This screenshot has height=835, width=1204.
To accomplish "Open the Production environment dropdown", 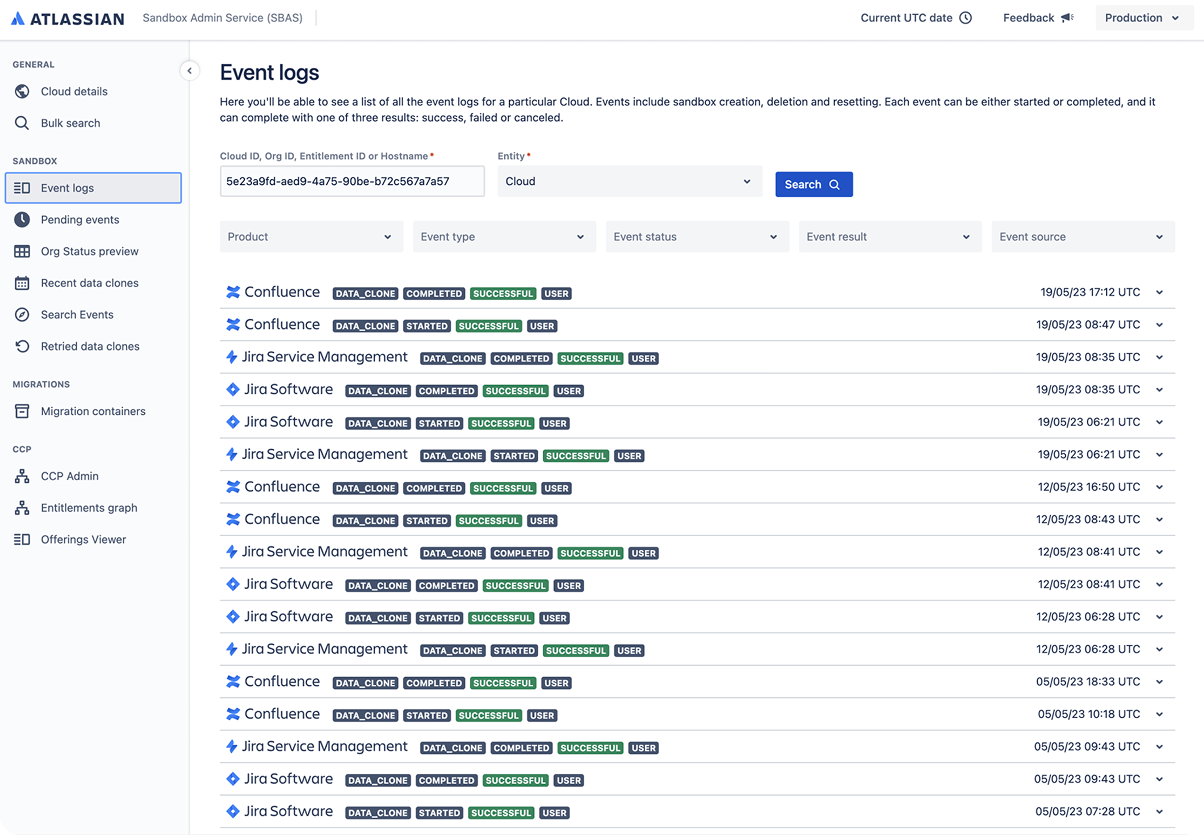I will pos(1143,18).
